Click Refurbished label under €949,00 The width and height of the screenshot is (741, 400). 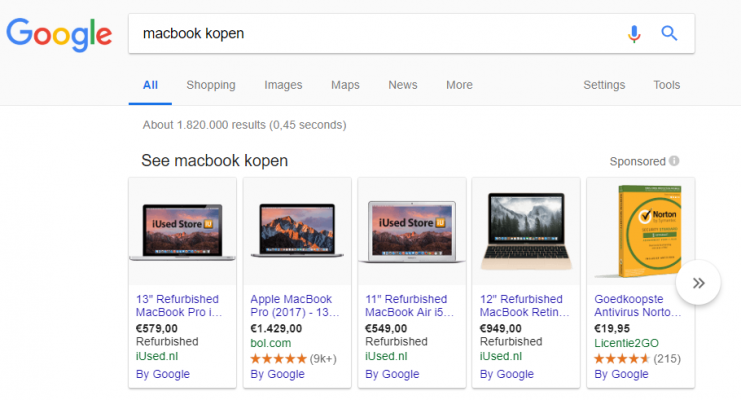(511, 341)
